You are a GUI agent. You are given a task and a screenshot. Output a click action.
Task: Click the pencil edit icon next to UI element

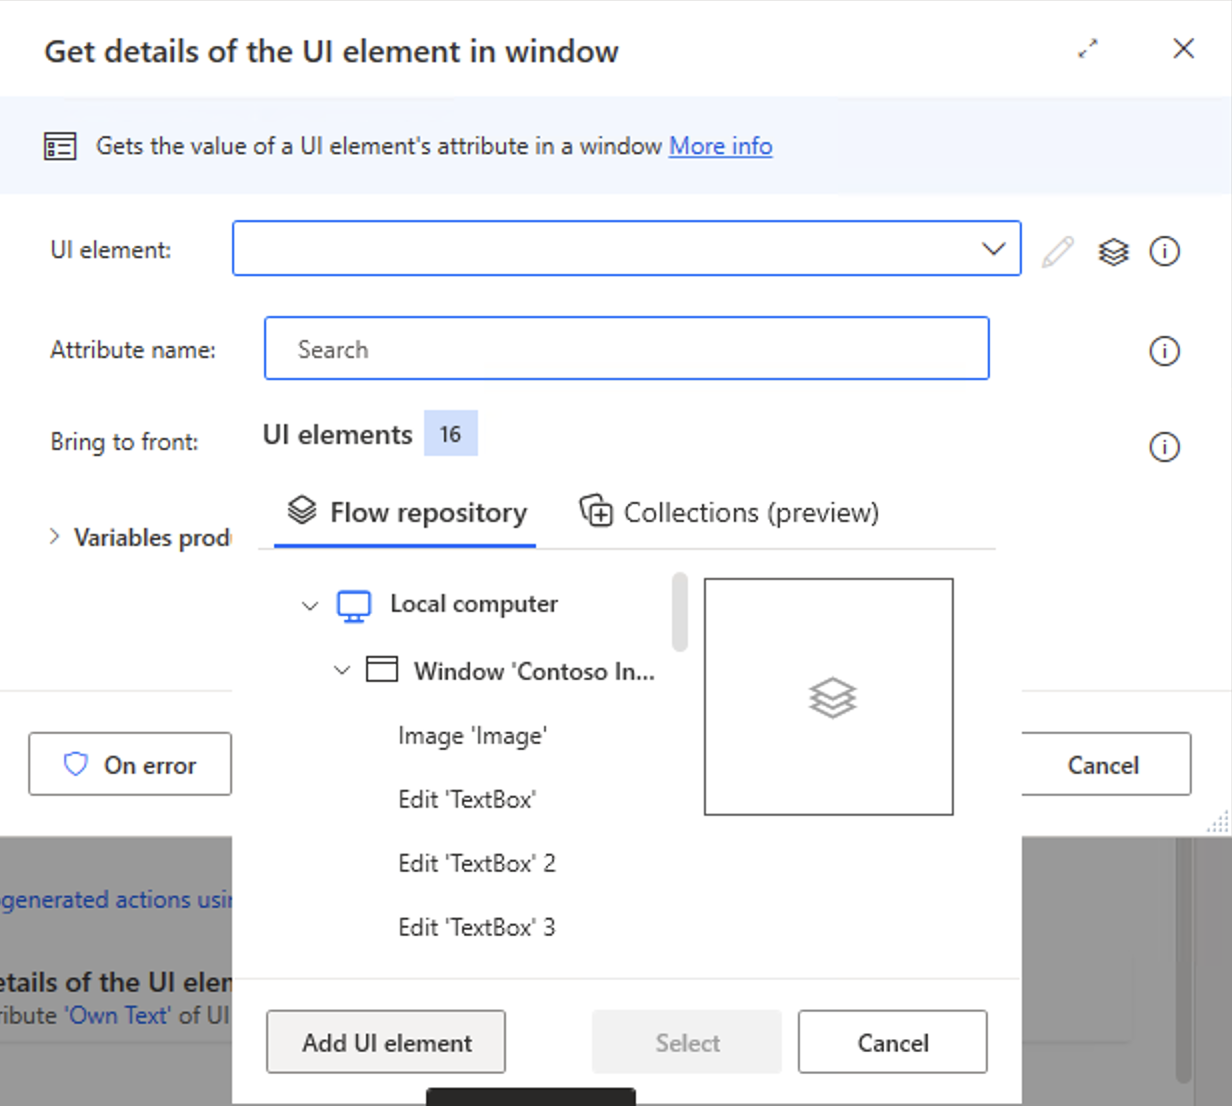(1057, 251)
